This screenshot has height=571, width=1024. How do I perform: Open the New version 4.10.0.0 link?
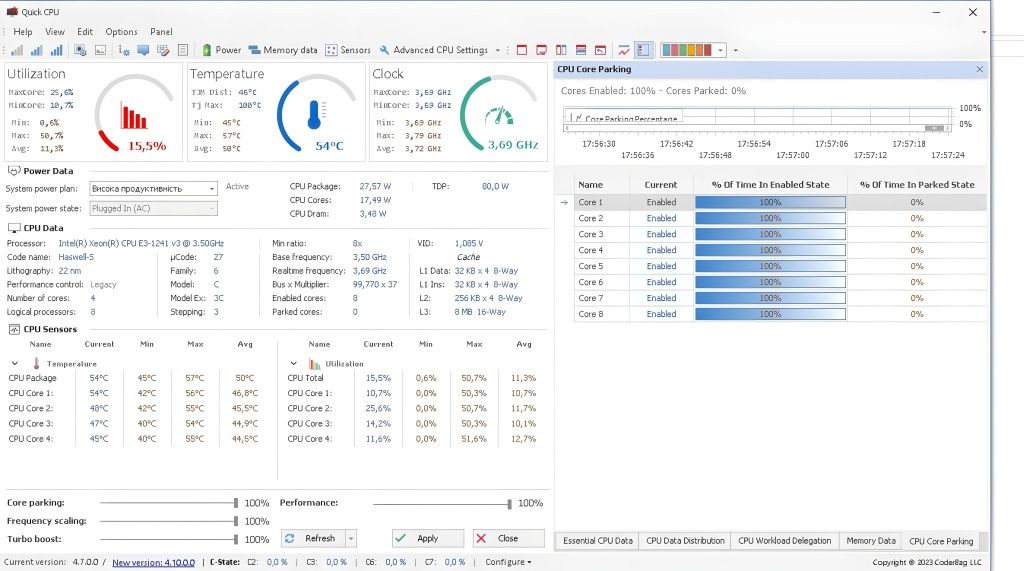153,563
